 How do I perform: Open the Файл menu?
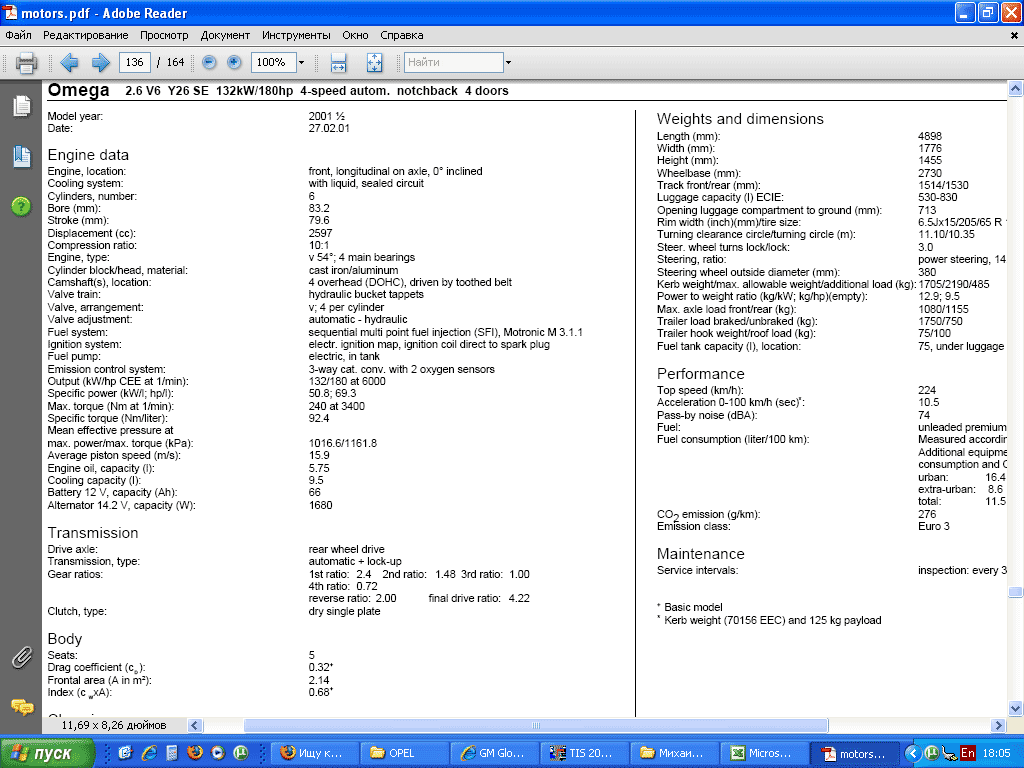(x=18, y=35)
